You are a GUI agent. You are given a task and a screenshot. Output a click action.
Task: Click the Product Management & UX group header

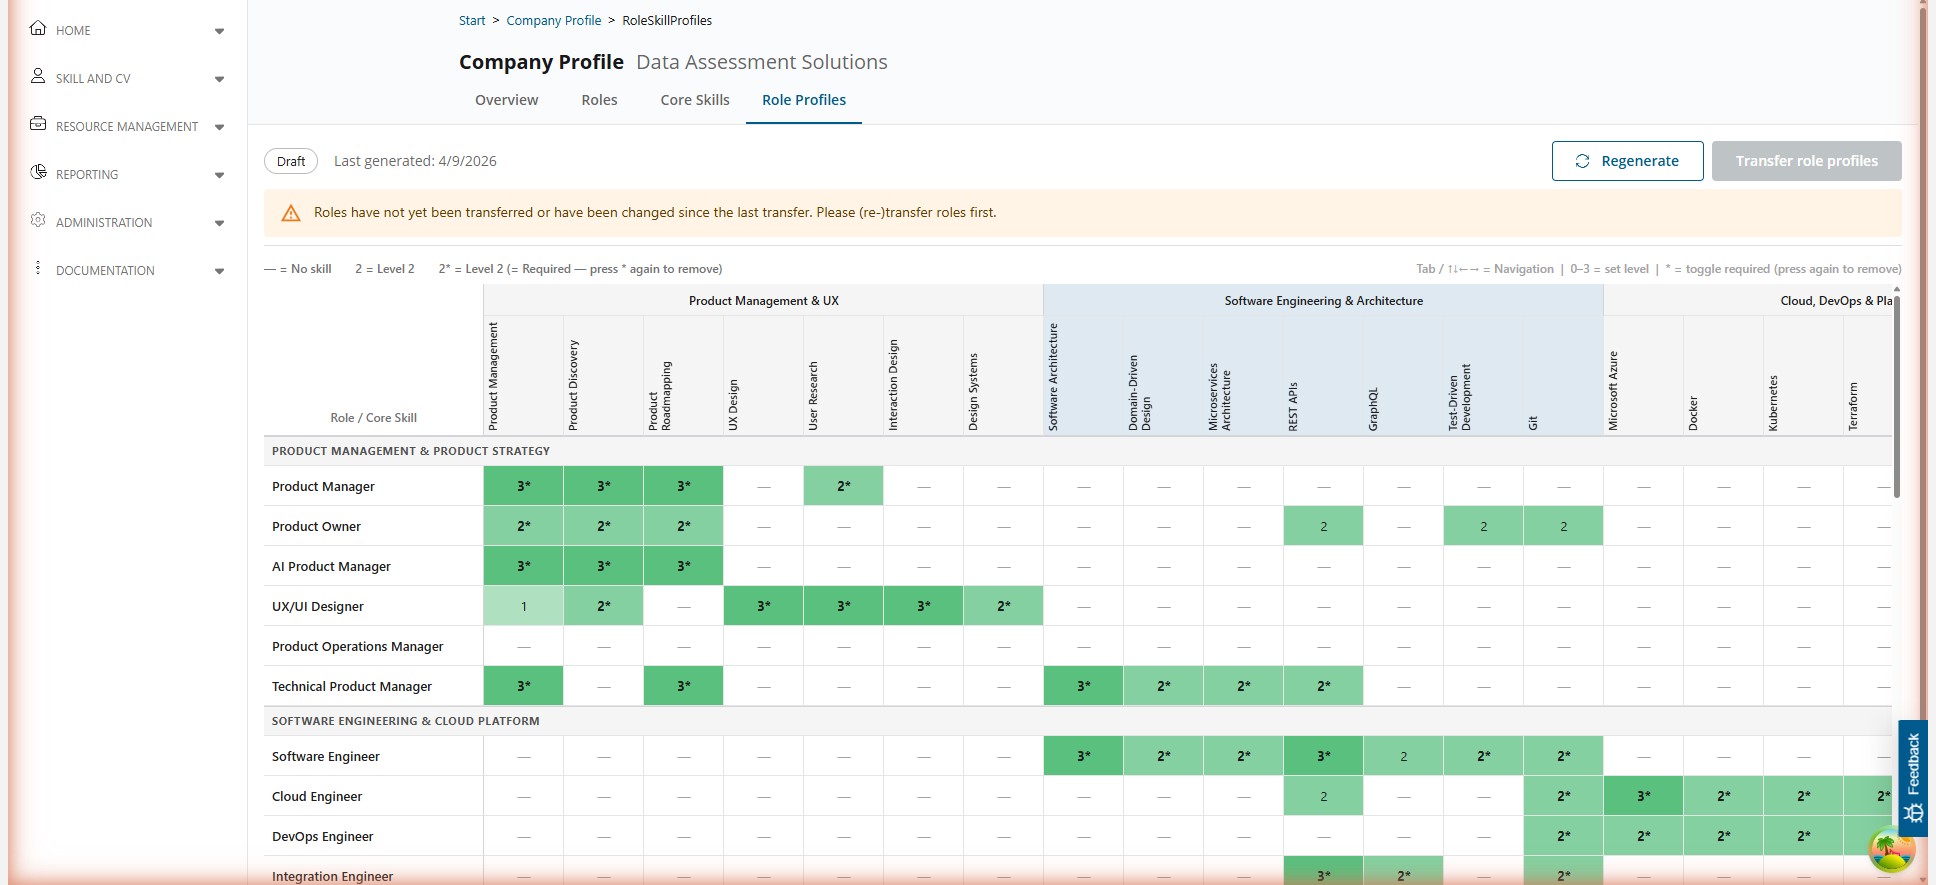point(763,300)
